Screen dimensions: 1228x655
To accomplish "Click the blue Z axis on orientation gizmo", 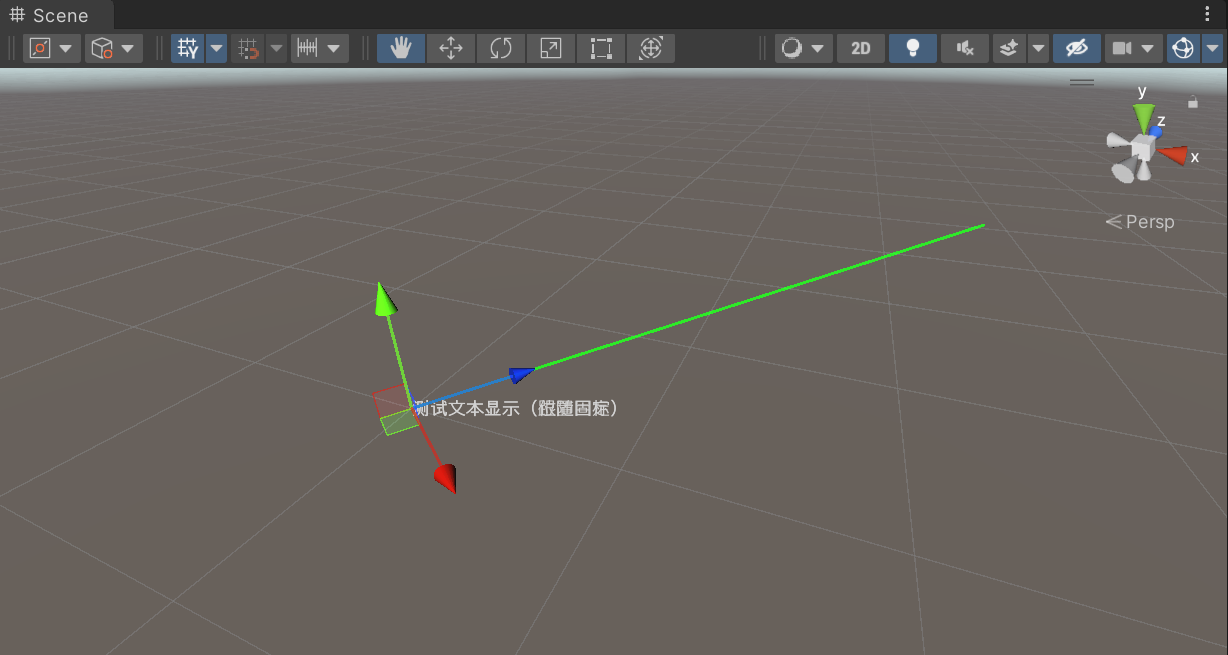I will tap(1155, 131).
